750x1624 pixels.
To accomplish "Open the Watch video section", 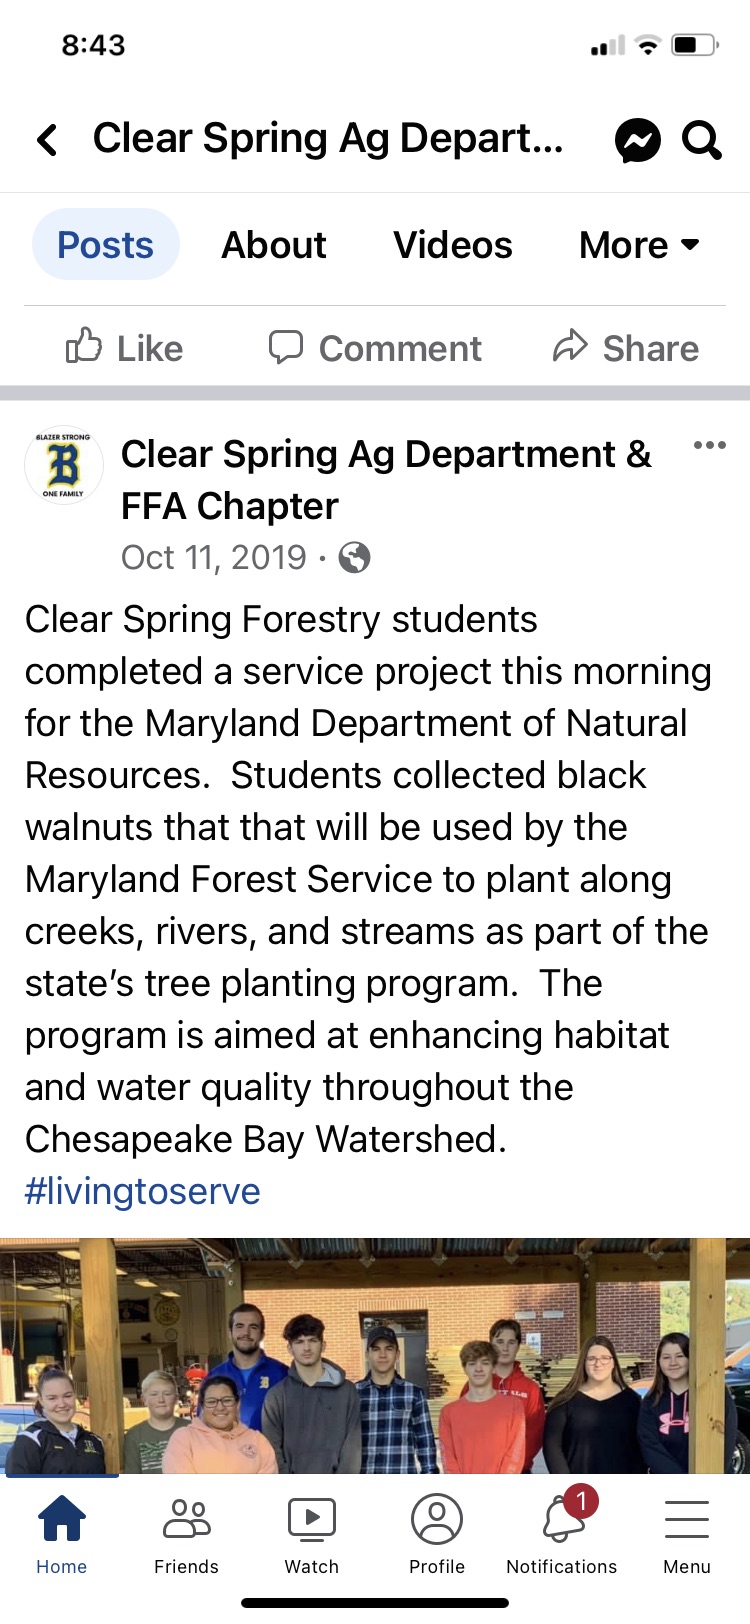I will point(312,1530).
